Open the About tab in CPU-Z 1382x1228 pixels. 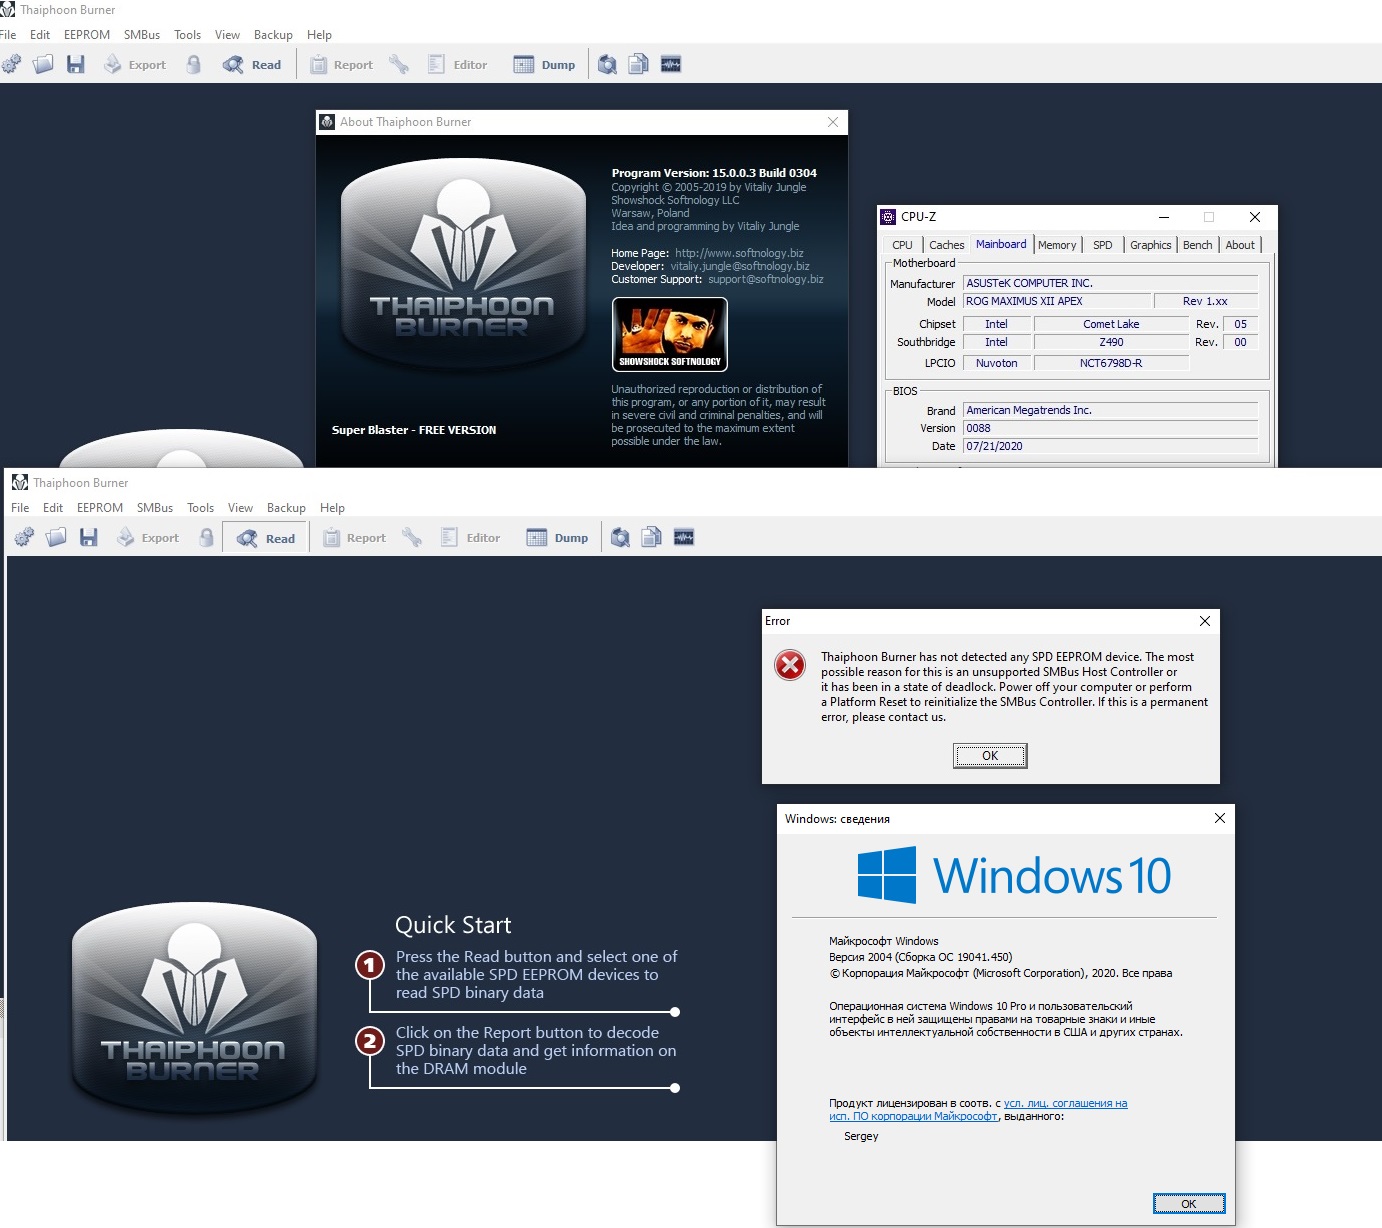[1240, 245]
